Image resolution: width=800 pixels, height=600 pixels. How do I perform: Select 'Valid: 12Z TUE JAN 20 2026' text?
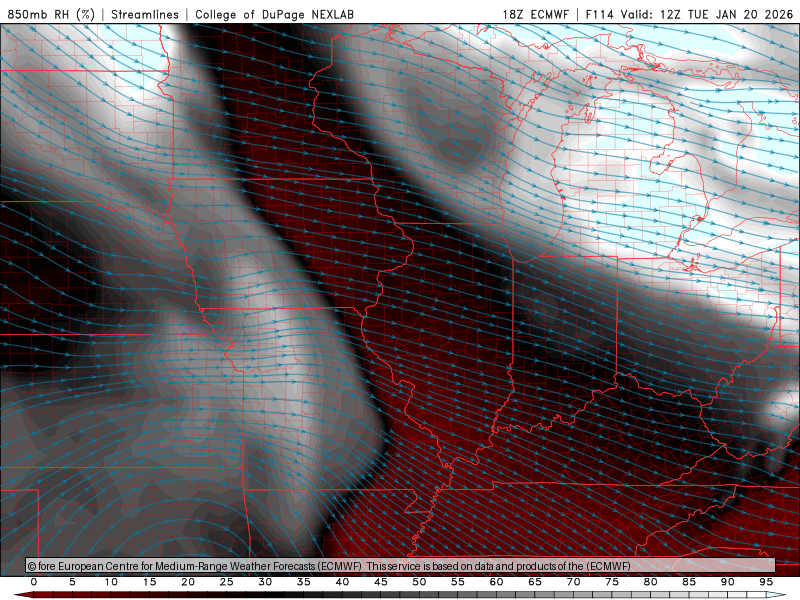point(707,14)
